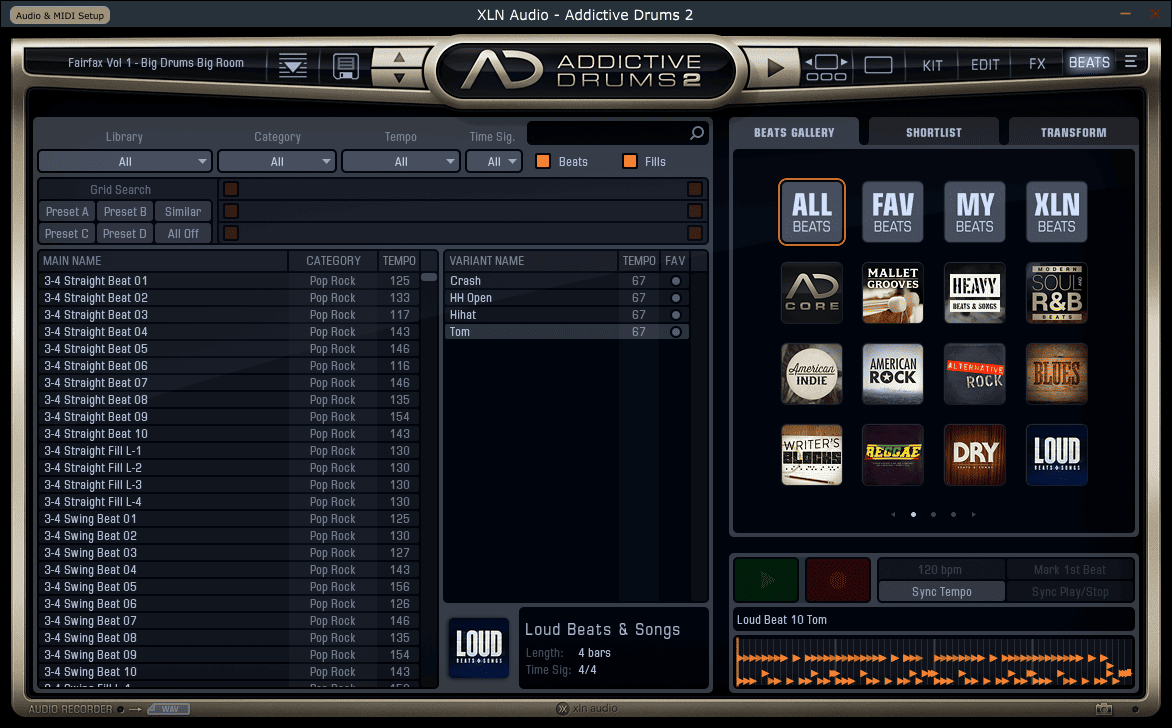Go to previous gallery page arrow

893,514
